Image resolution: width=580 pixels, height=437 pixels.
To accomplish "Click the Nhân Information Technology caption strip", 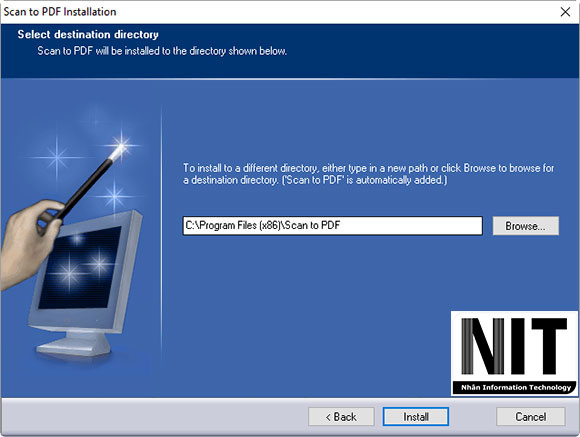I will click(x=515, y=387).
